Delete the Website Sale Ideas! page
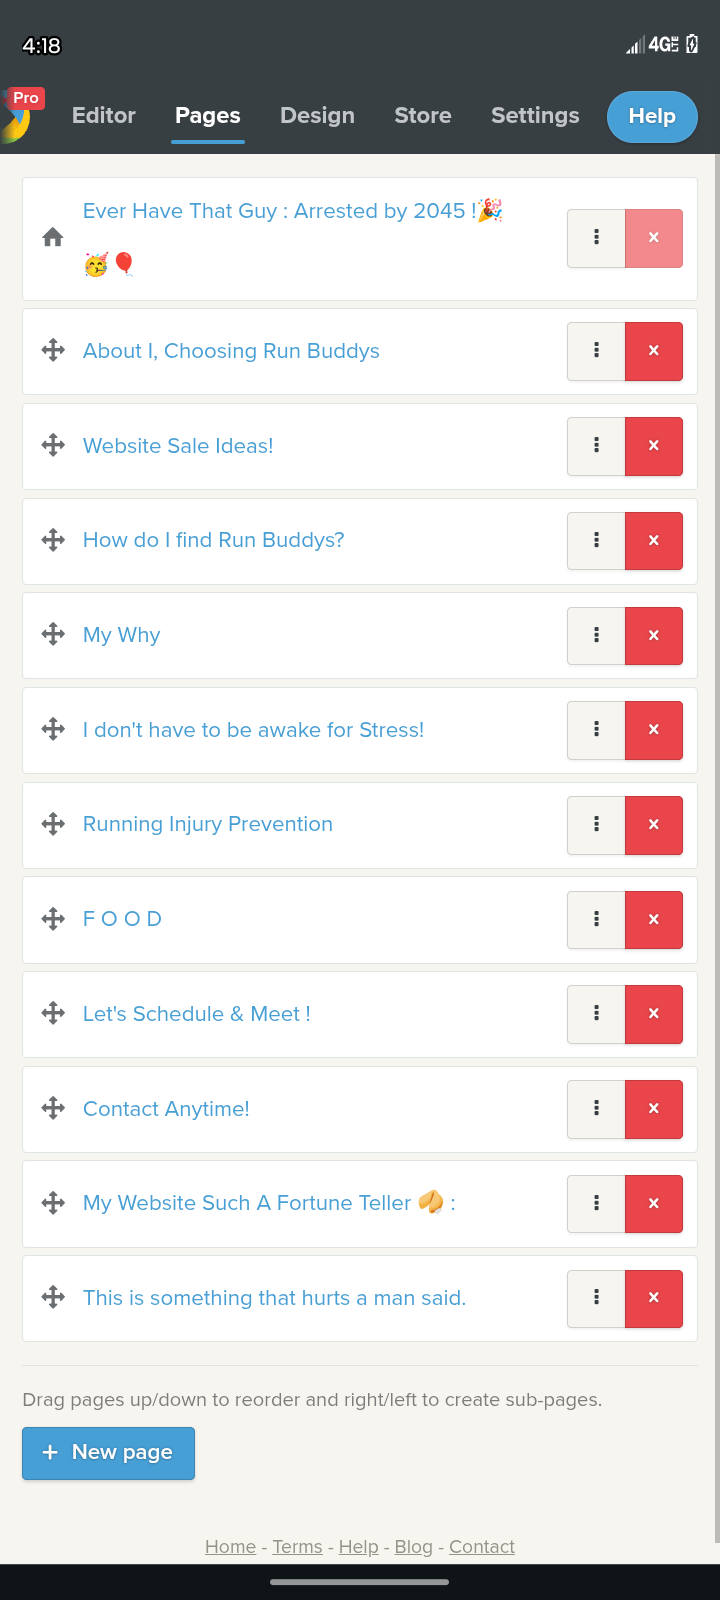The height and width of the screenshot is (1600, 720). click(653, 446)
